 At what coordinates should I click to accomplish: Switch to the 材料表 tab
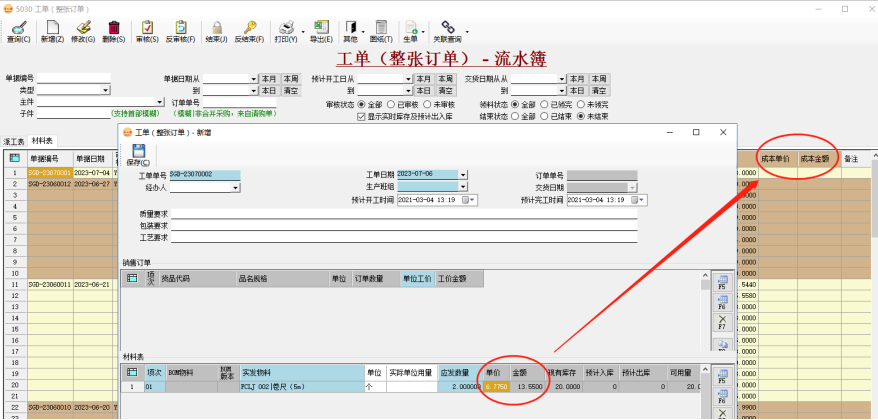(43, 141)
